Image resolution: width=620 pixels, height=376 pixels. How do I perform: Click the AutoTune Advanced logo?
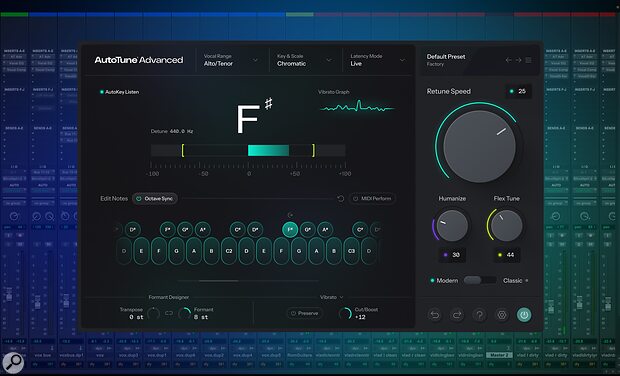(x=139, y=60)
